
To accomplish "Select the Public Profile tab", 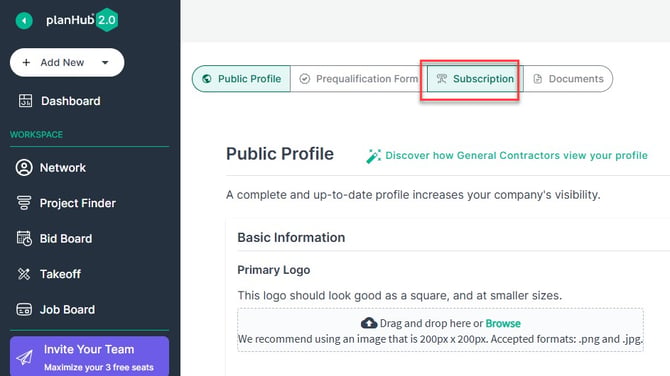I will coord(241,79).
